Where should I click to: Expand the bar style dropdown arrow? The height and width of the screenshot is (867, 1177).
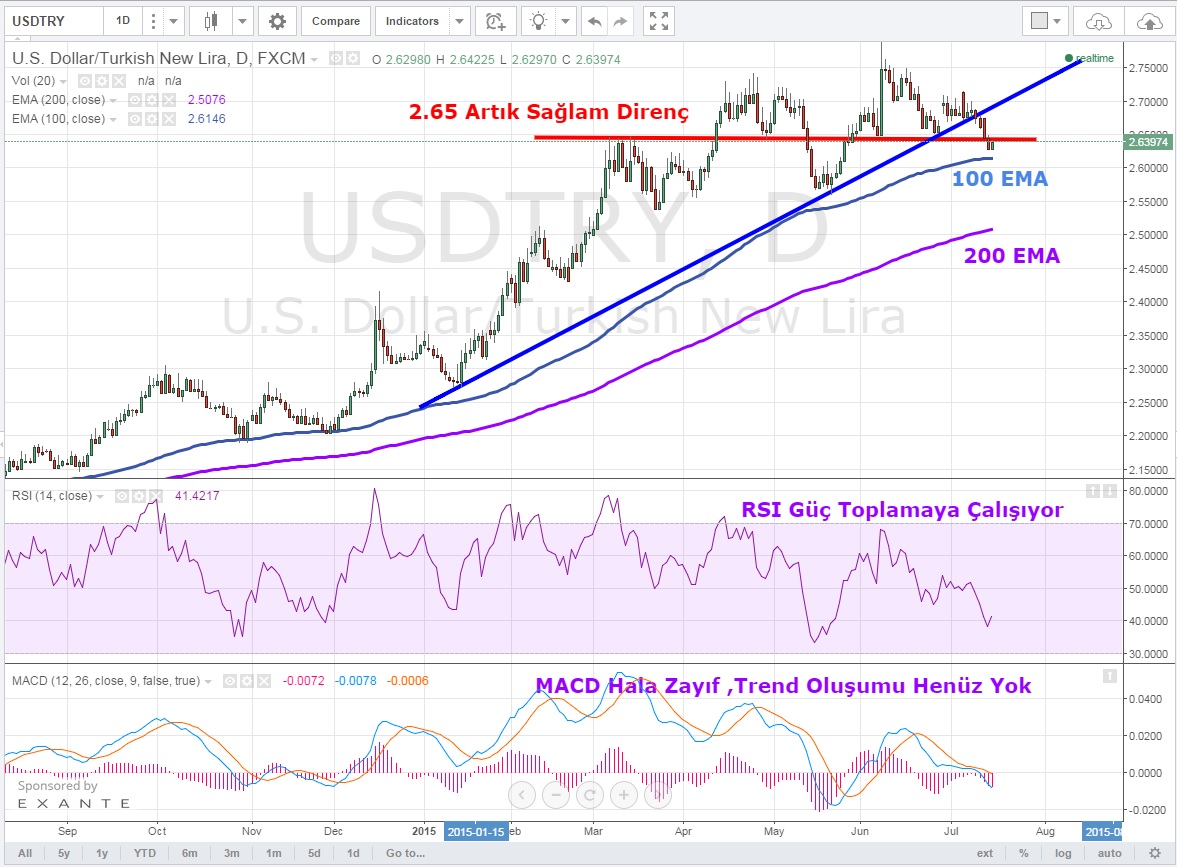[243, 21]
